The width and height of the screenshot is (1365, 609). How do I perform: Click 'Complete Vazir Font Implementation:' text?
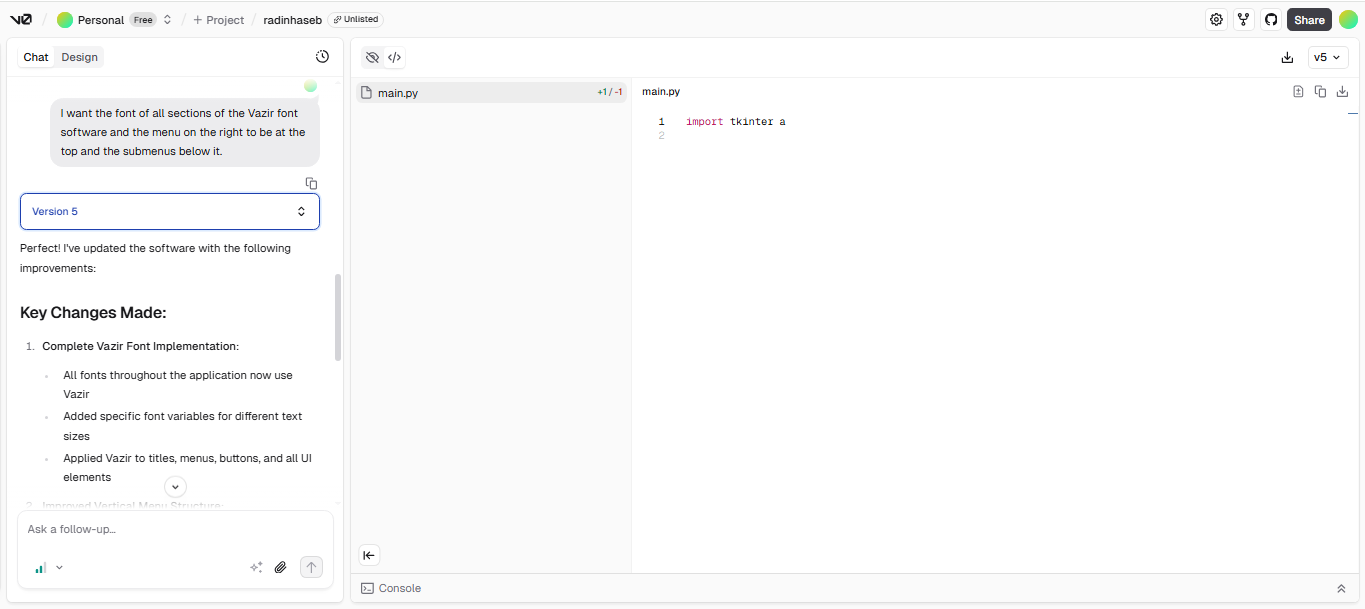click(x=140, y=346)
